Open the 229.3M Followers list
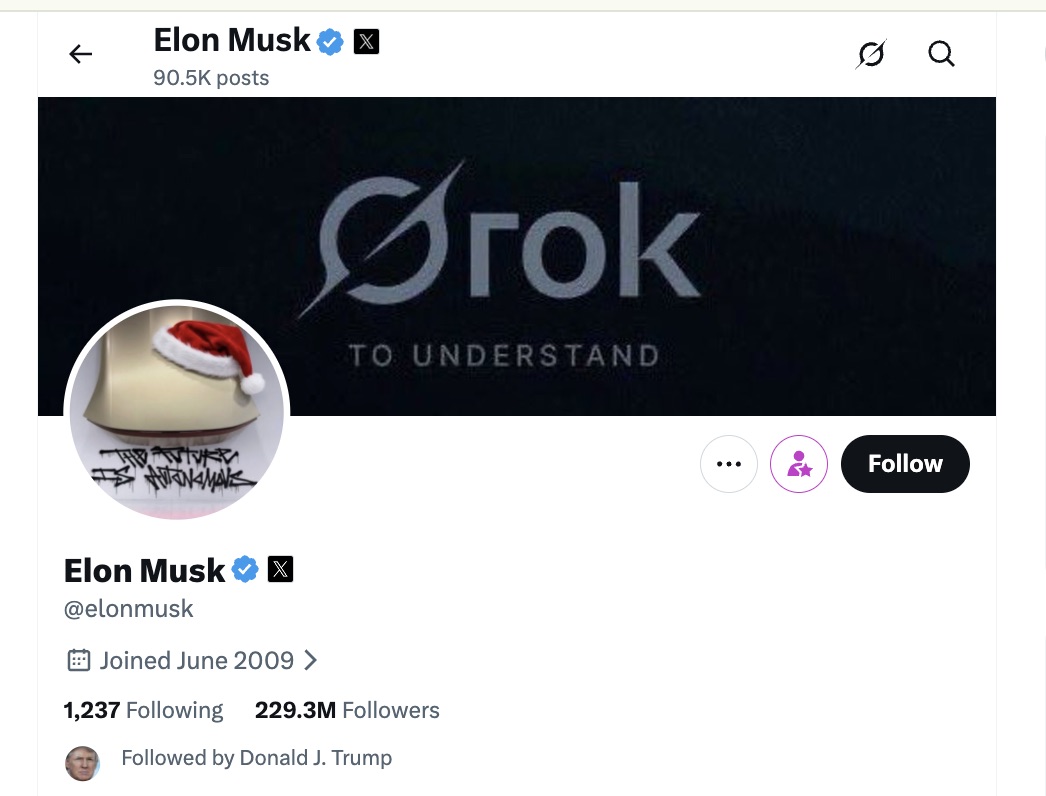Screen dimensions: 1046x796 pyautogui.click(x=347, y=710)
